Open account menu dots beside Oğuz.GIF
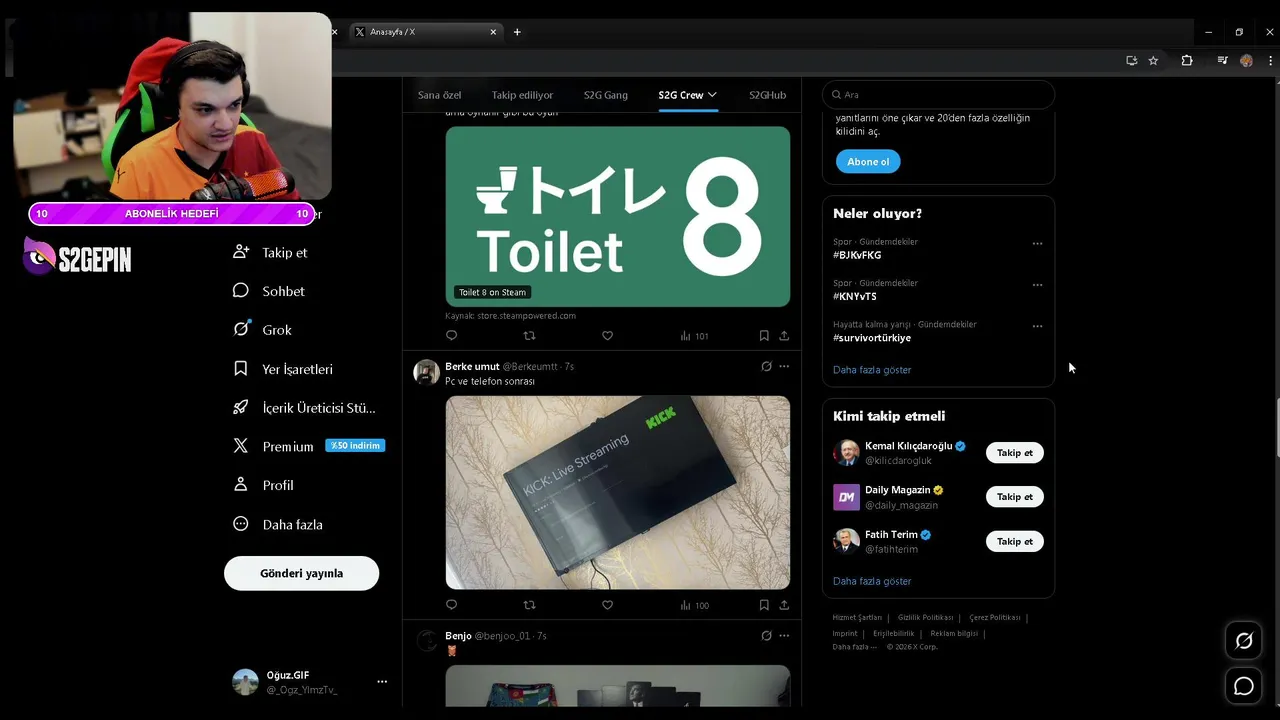1280x720 pixels. tap(381, 681)
